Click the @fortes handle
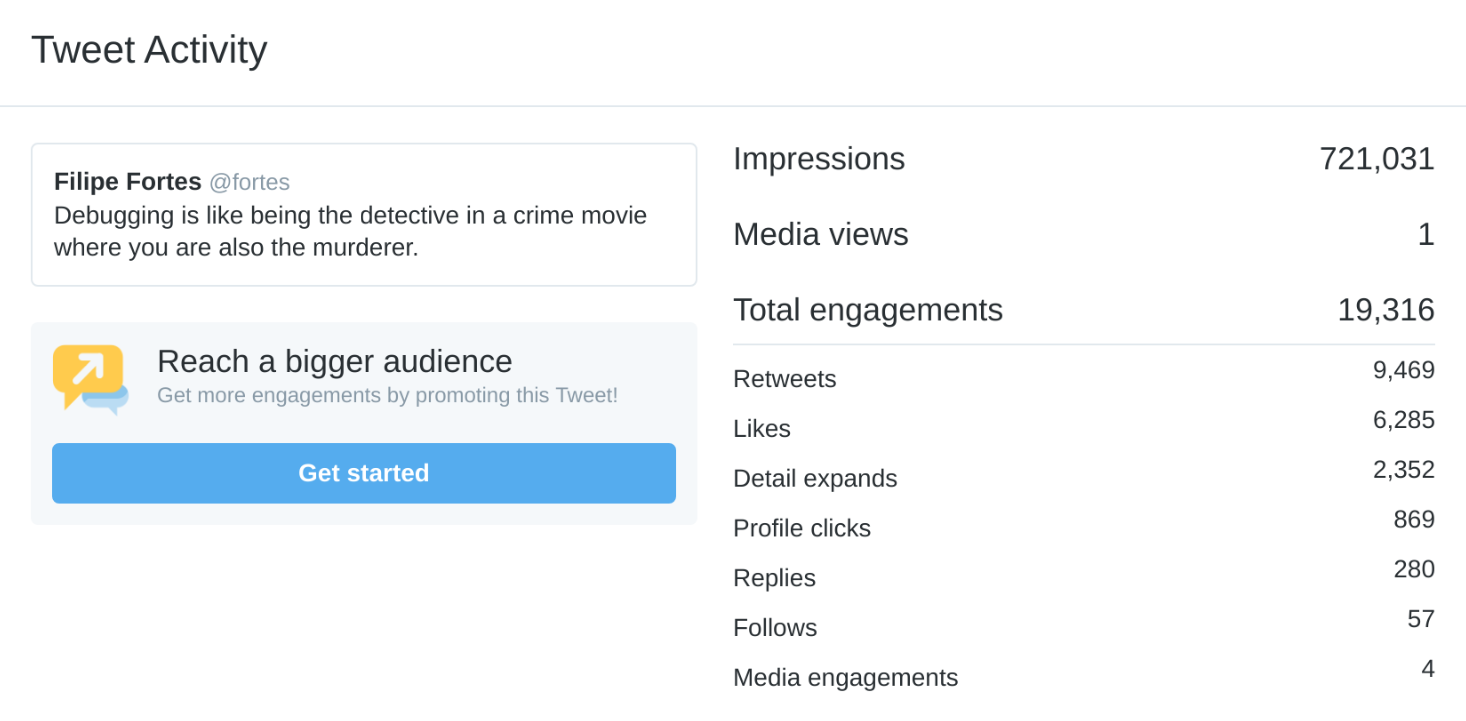Viewport: 1466px width, 721px height. [x=249, y=182]
